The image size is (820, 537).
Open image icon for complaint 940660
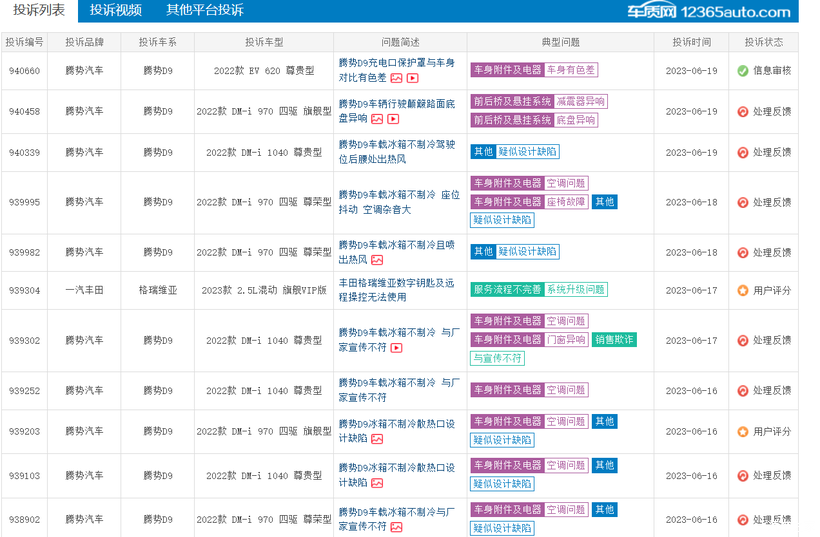[396, 78]
